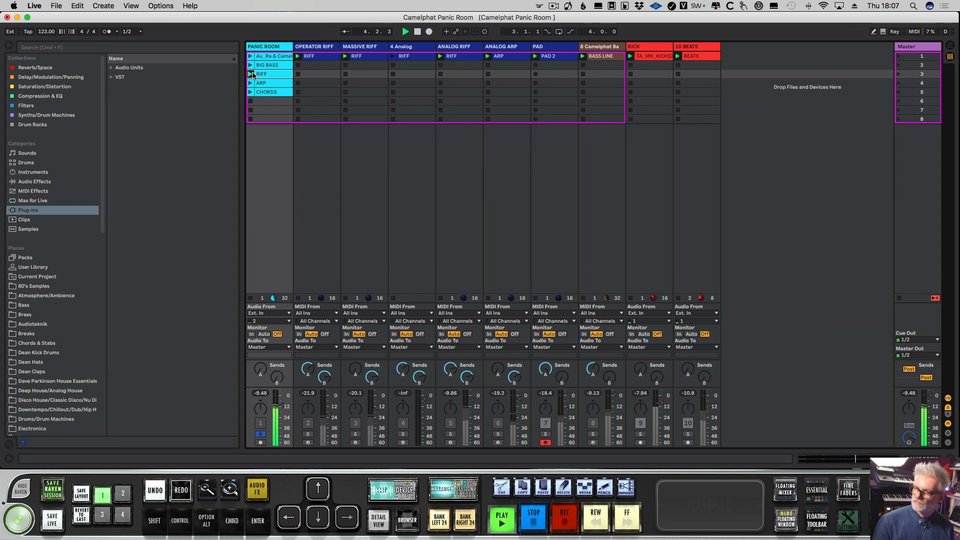Image resolution: width=960 pixels, height=540 pixels.
Task: Select layout preset 2 button
Action: click(x=122, y=493)
